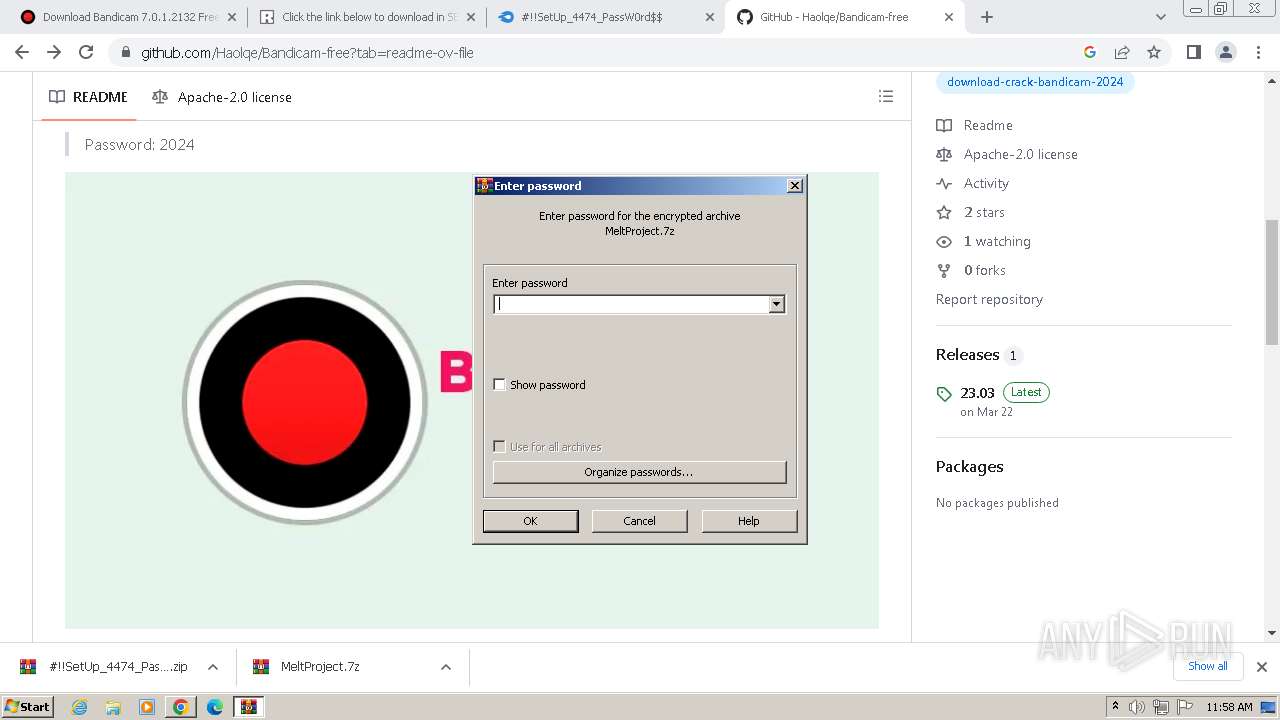Close the downloads bar
This screenshot has height=720, width=1280.
(1262, 666)
